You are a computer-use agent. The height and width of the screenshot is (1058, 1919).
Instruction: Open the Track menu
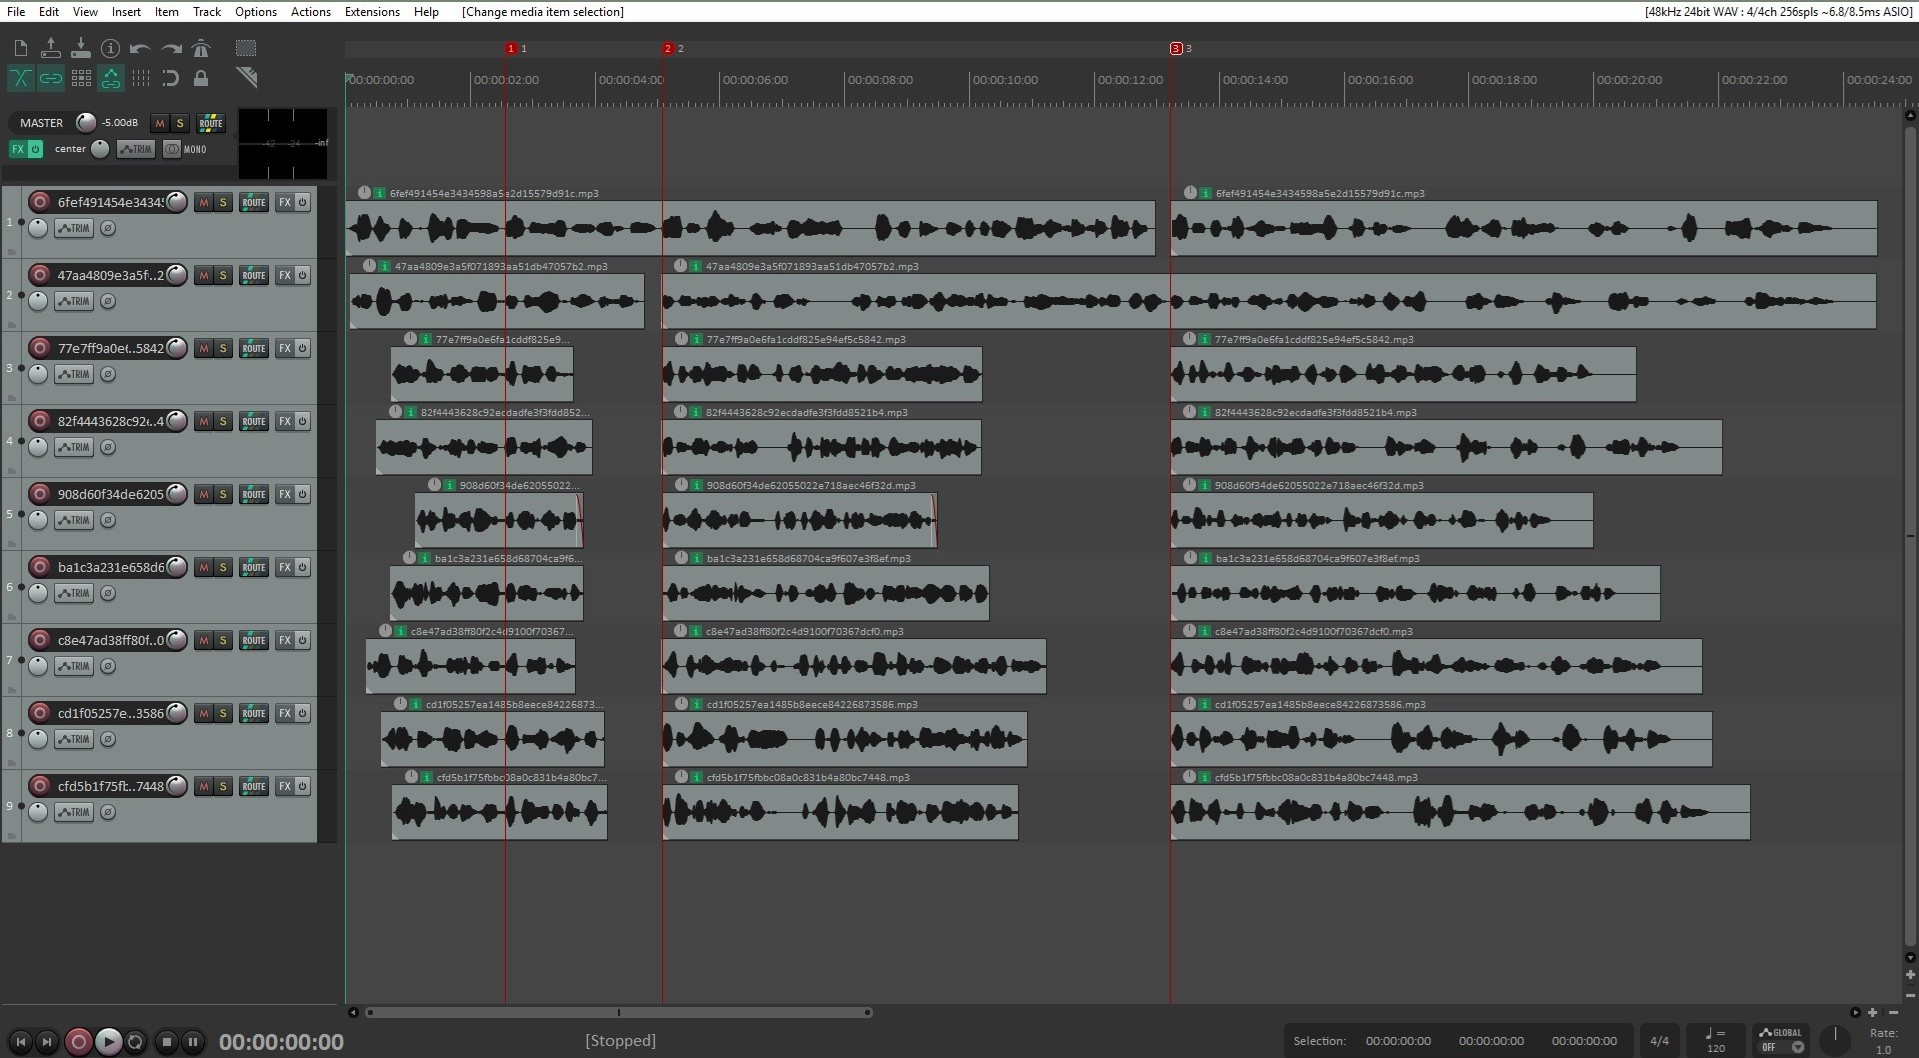pos(206,11)
